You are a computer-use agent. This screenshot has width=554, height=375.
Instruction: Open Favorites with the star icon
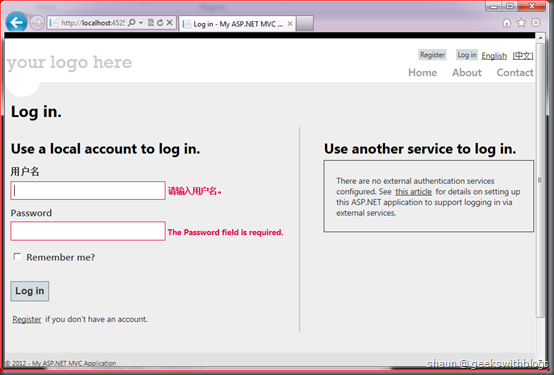click(x=521, y=23)
